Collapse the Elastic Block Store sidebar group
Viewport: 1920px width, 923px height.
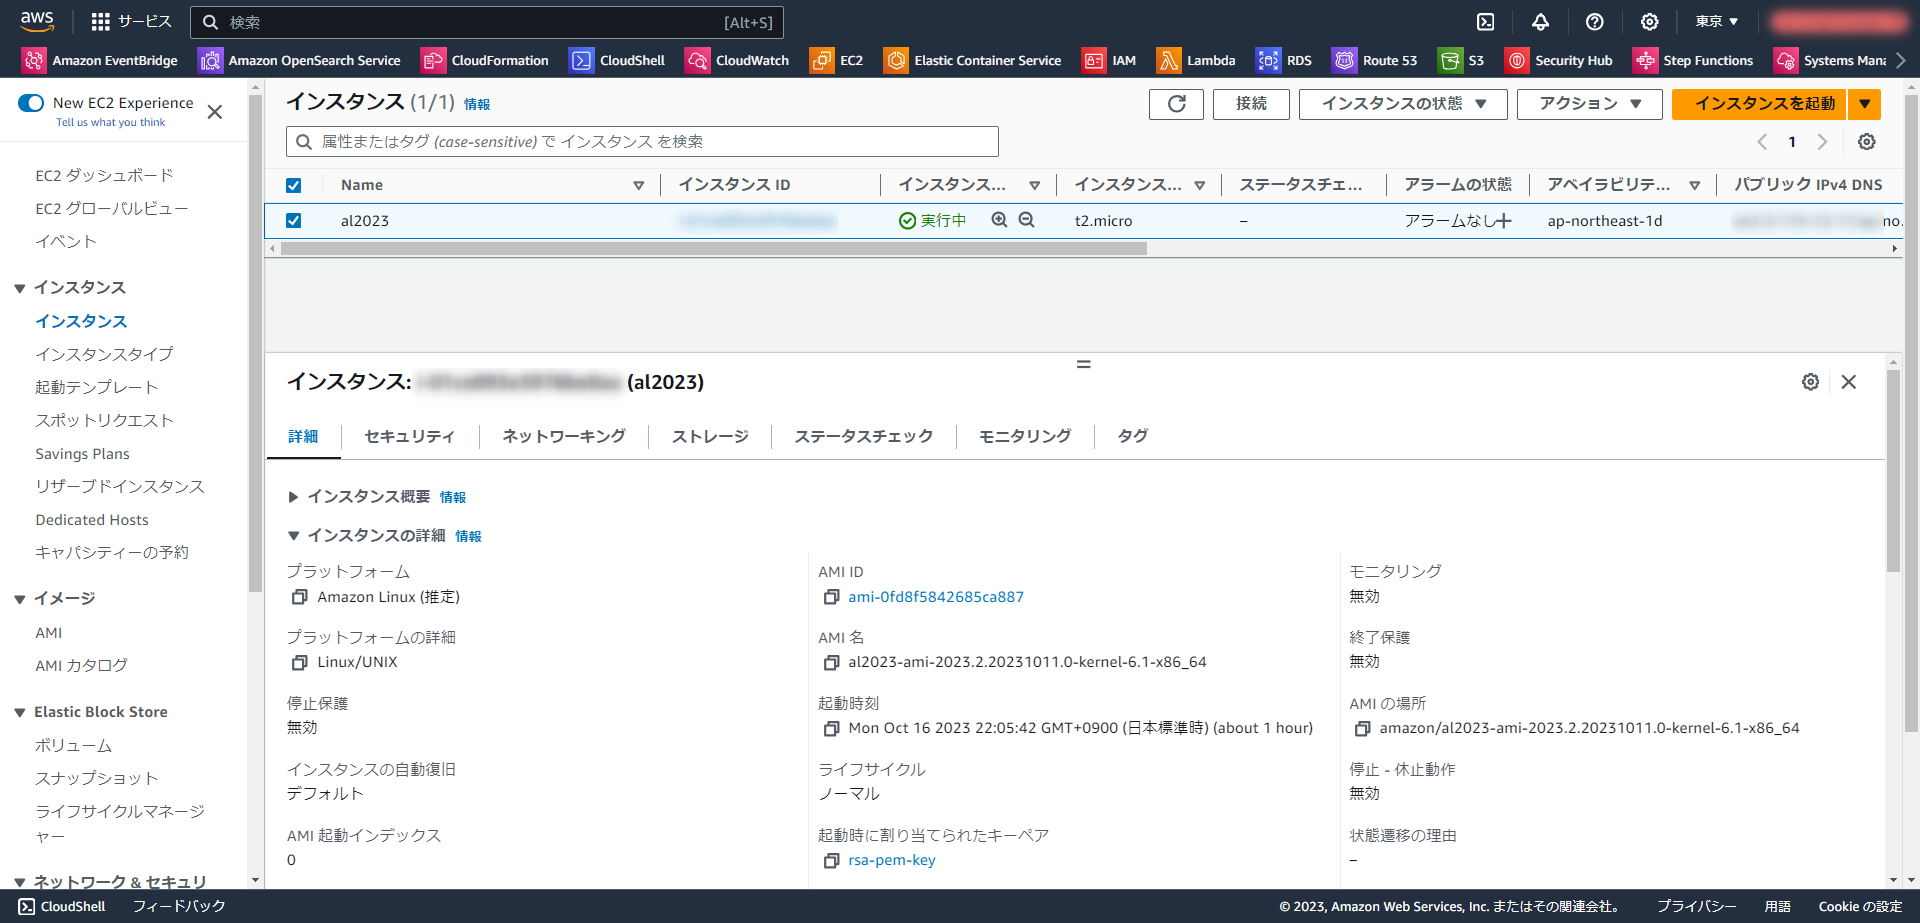tap(19, 713)
